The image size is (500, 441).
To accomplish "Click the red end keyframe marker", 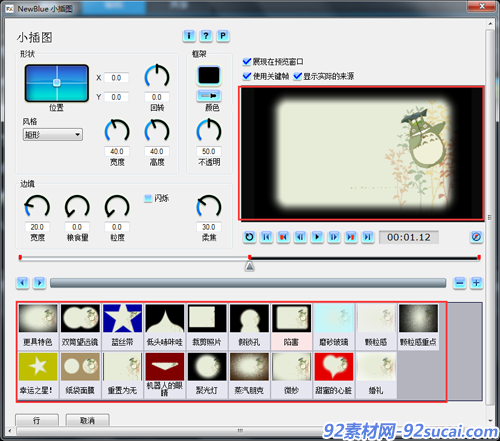I will click(x=479, y=257).
